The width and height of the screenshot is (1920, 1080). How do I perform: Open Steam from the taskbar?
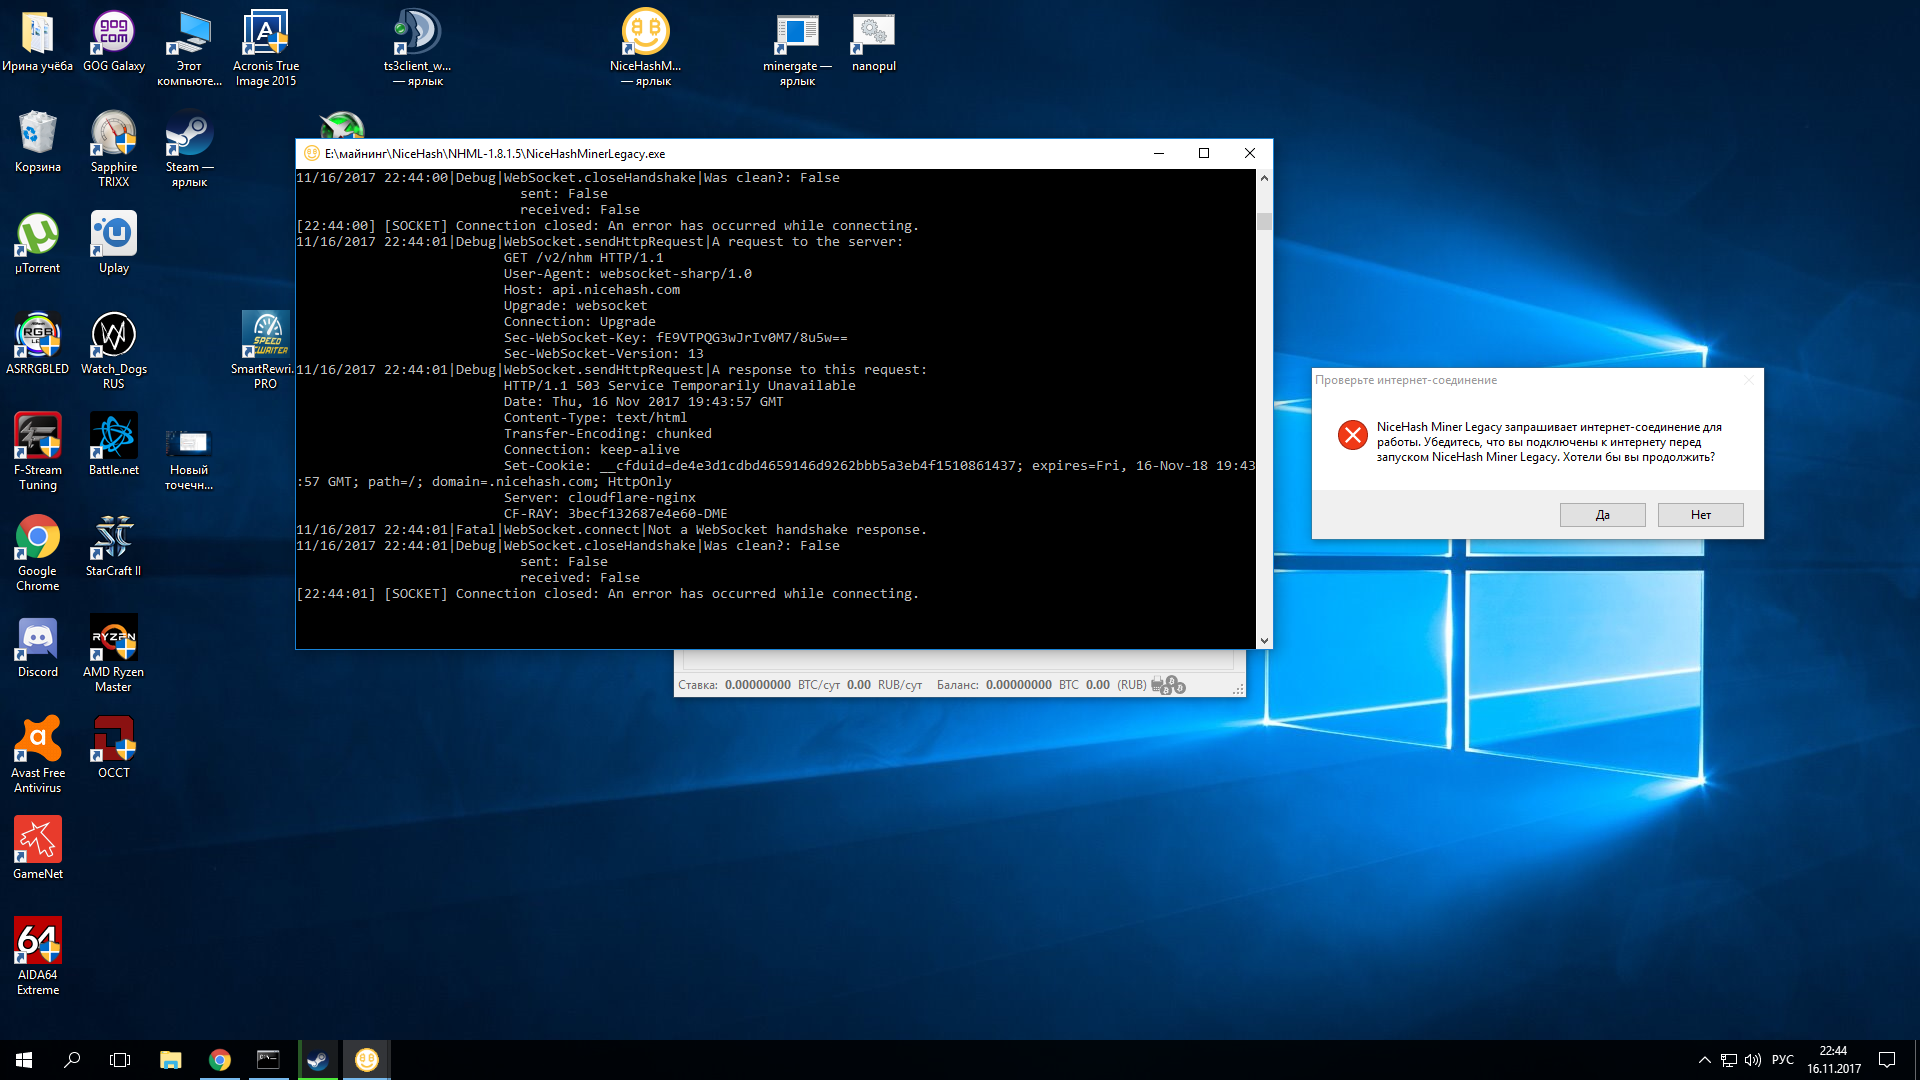coord(318,1060)
